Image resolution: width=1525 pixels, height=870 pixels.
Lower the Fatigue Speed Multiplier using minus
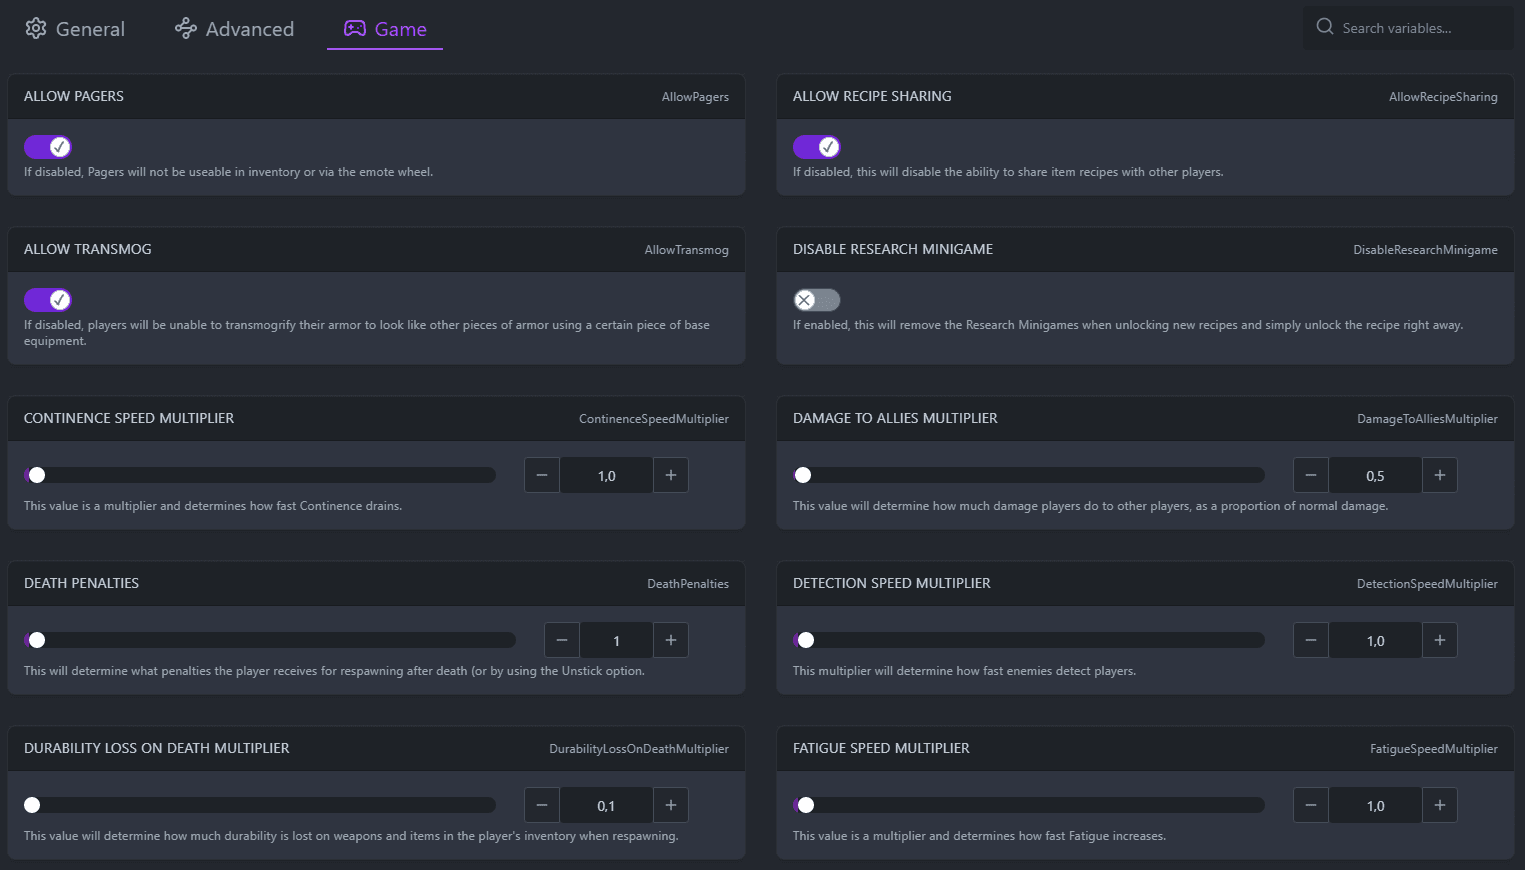pos(1311,805)
